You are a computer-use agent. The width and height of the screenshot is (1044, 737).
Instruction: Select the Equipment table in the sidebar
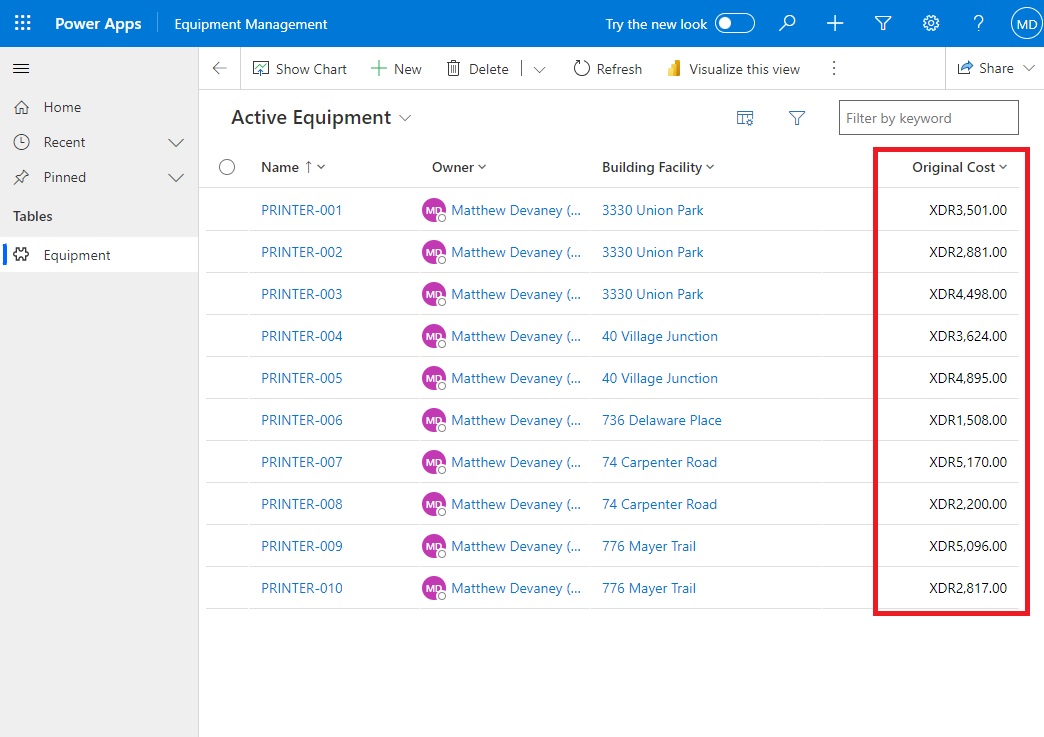(77, 254)
